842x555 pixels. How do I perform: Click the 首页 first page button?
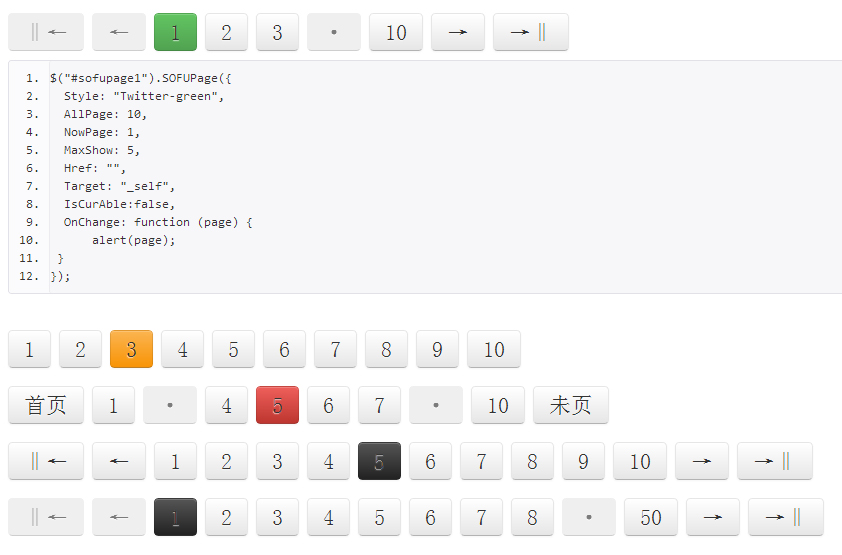(x=46, y=405)
